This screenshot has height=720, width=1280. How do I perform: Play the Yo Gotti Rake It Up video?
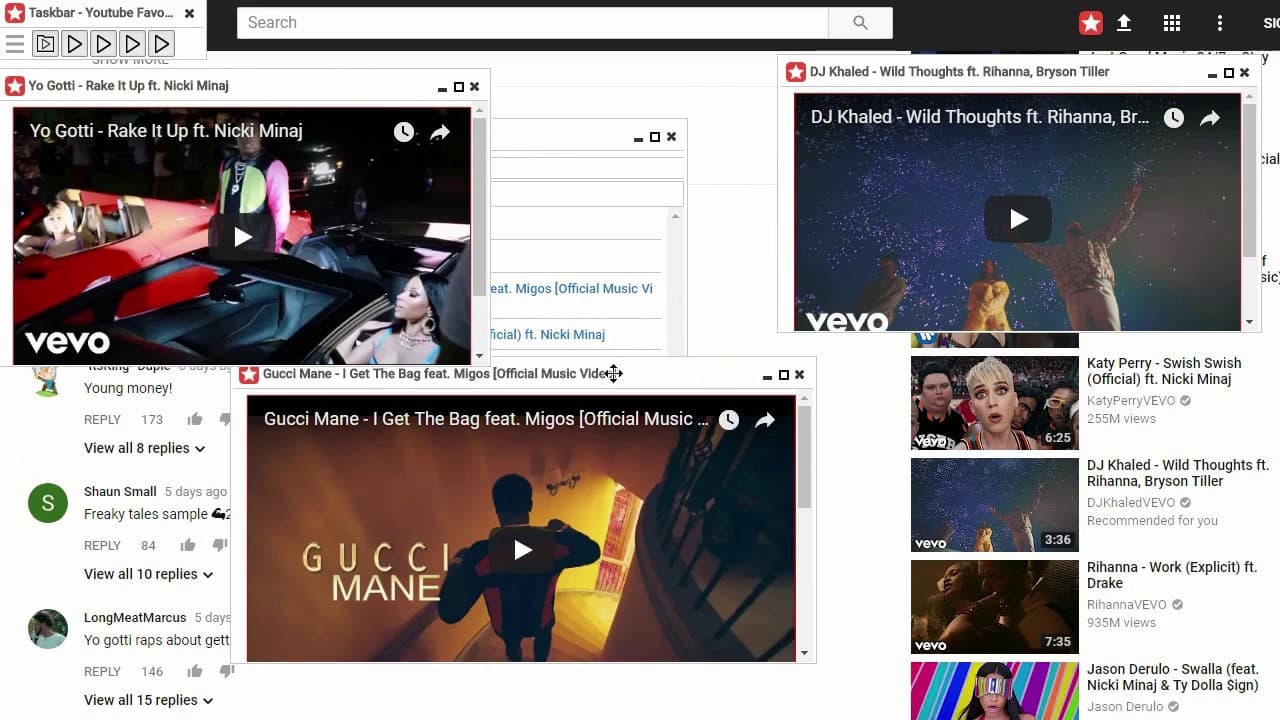point(242,237)
